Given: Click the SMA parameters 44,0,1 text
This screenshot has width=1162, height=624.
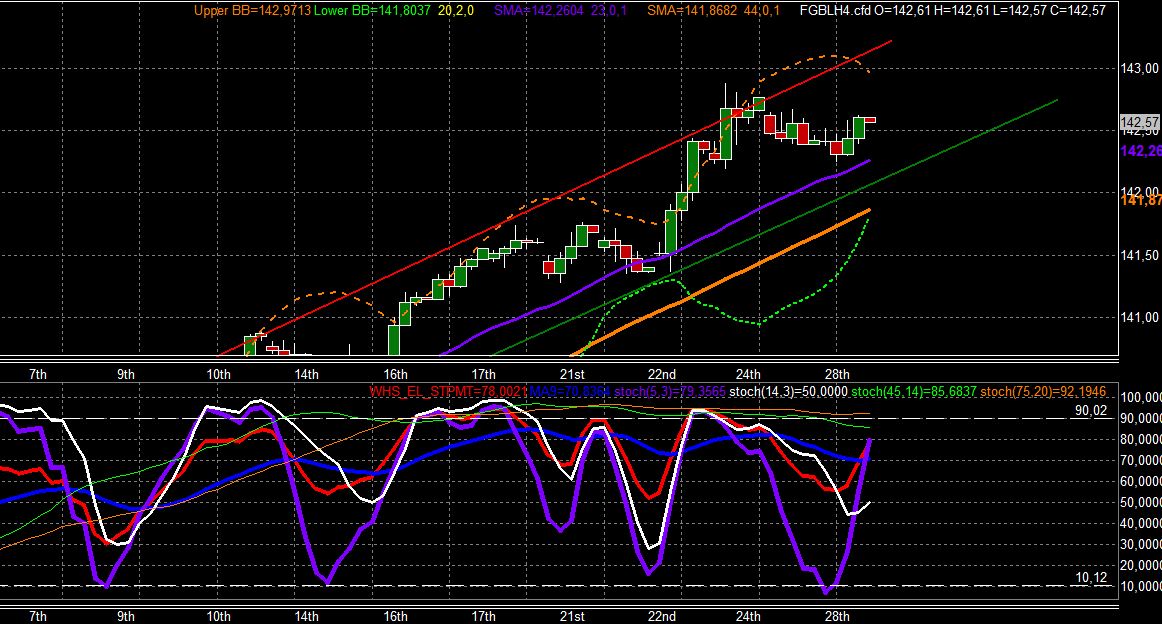Looking at the screenshot, I should (763, 10).
